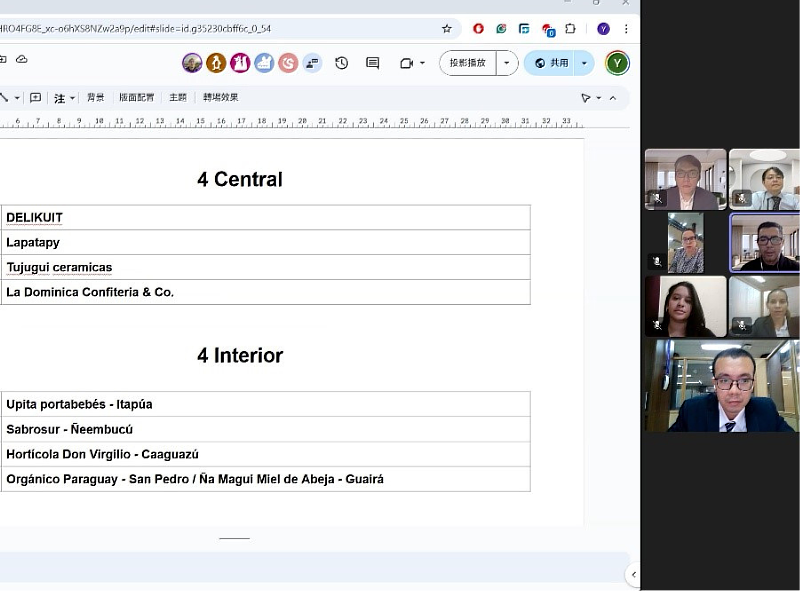
Task: Select top-right participant video with tie
Action: point(764,179)
